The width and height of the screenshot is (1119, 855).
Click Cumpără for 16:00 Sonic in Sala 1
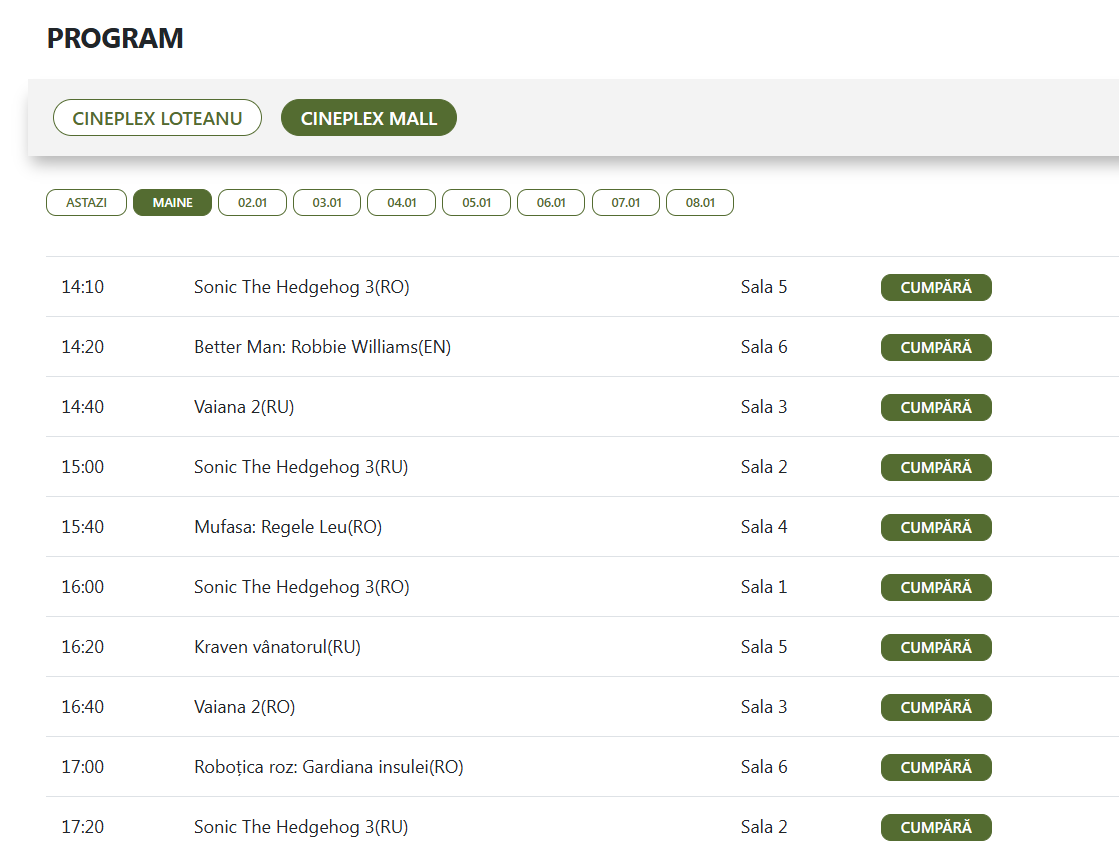coord(936,587)
